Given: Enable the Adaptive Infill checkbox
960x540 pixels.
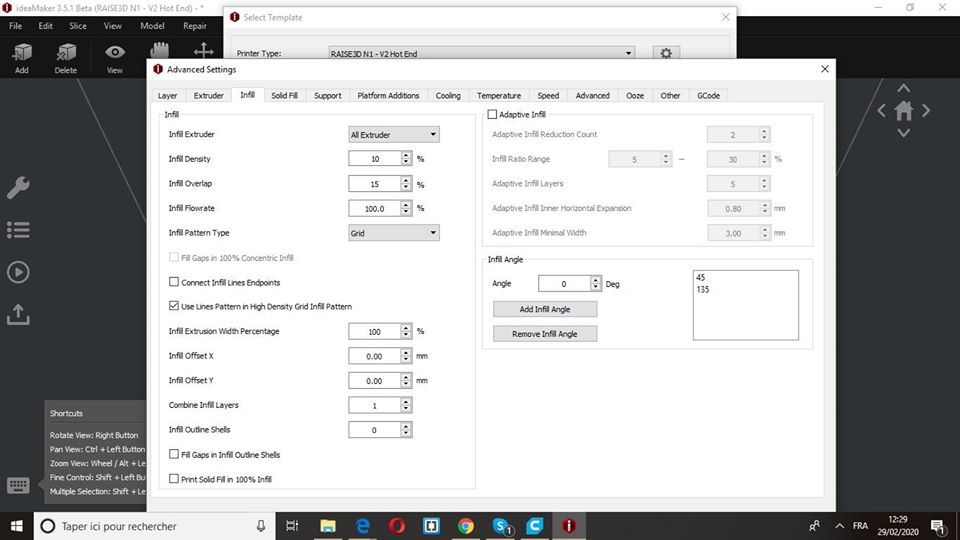Looking at the screenshot, I should (x=492, y=114).
